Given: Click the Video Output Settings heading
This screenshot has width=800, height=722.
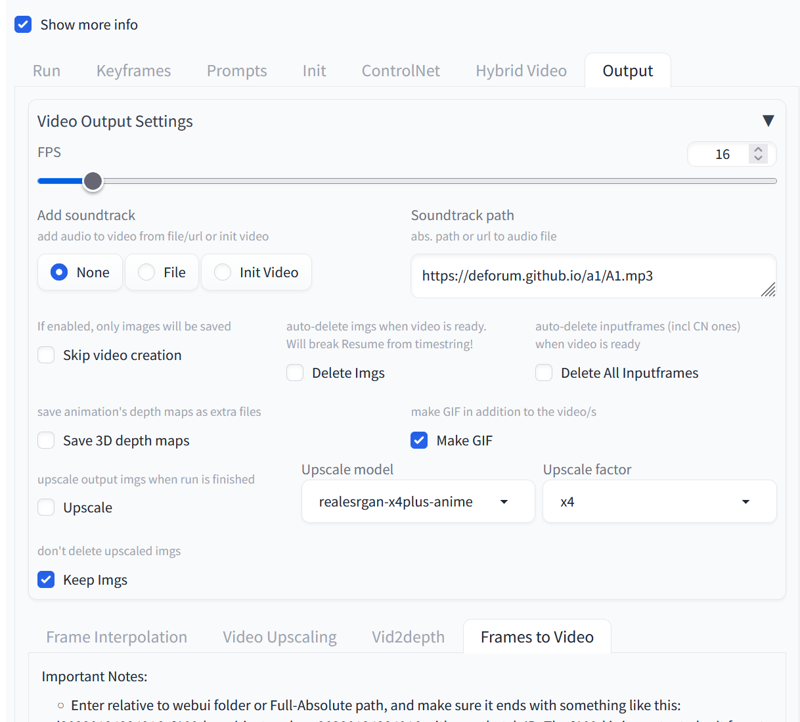Looking at the screenshot, I should 115,121.
